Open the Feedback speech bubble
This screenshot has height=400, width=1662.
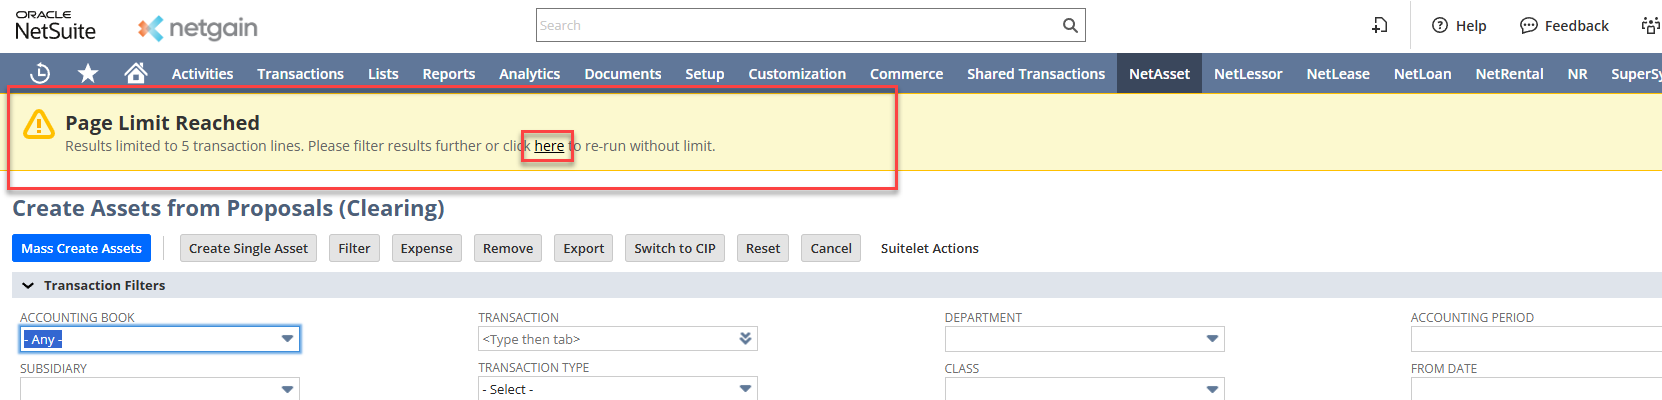coord(1529,25)
